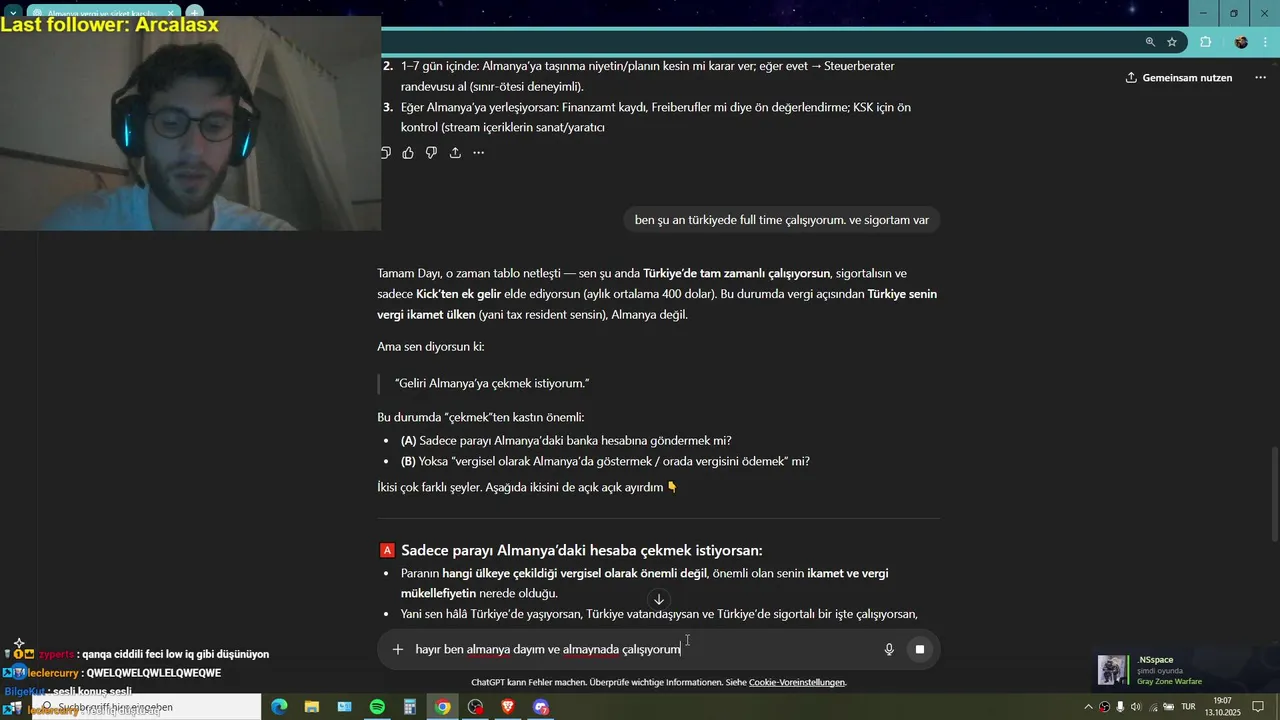Expand hidden system tray icons
This screenshot has width=1280, height=720.
click(x=1089, y=707)
